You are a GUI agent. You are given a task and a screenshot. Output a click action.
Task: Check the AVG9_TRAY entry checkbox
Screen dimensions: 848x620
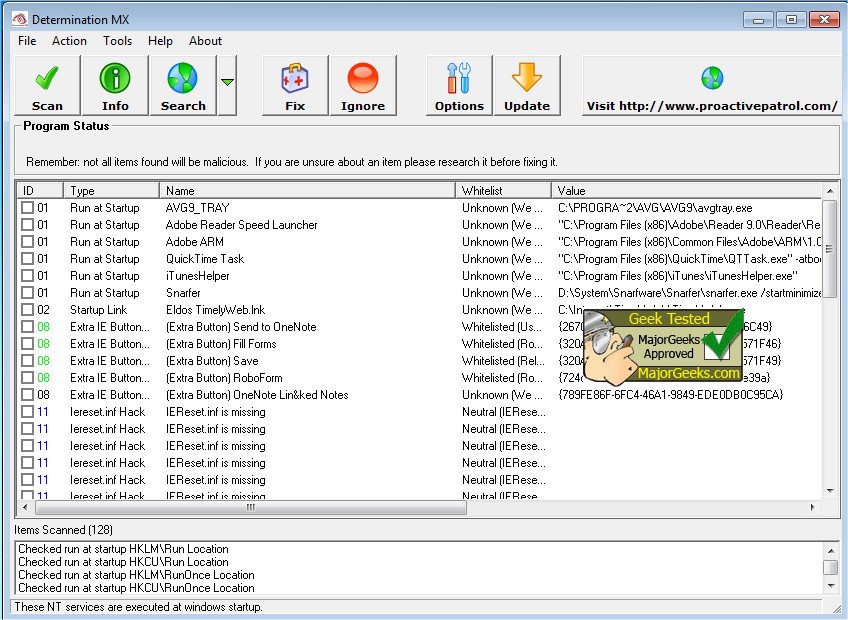click(x=28, y=208)
